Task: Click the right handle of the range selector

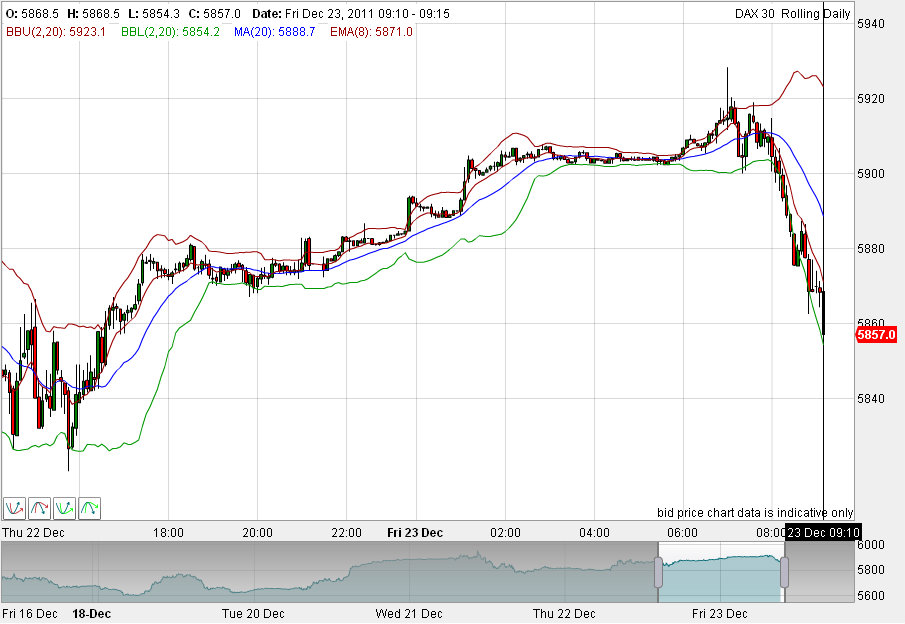Action: 782,570
